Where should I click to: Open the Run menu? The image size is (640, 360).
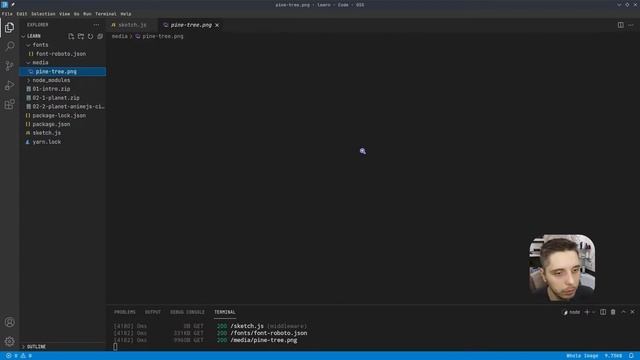87,14
